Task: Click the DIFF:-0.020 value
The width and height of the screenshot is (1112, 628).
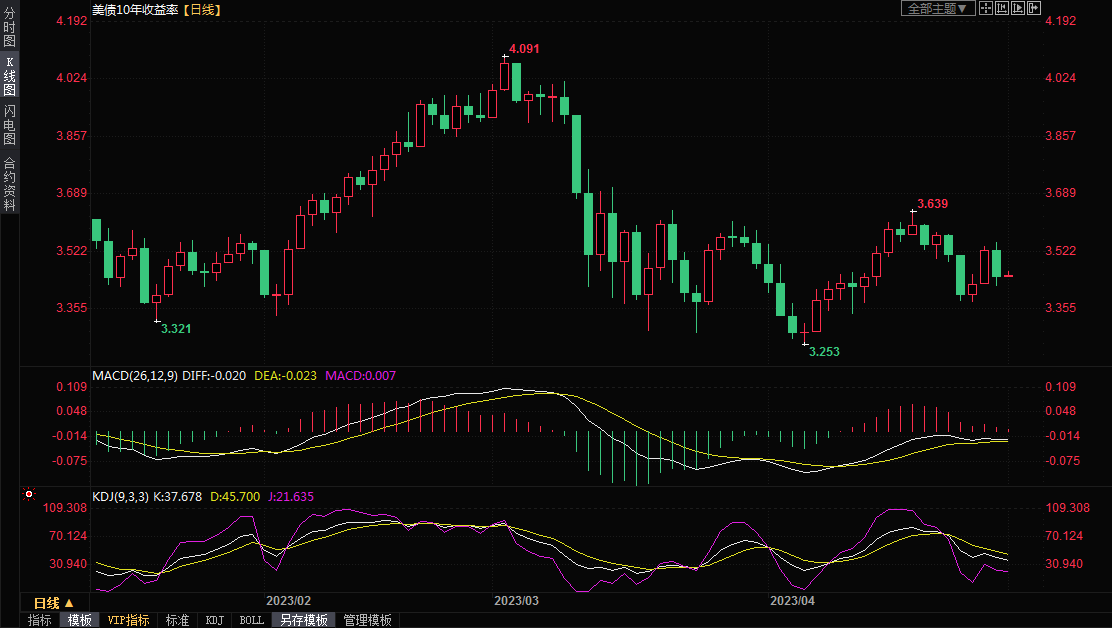Action: coord(214,376)
